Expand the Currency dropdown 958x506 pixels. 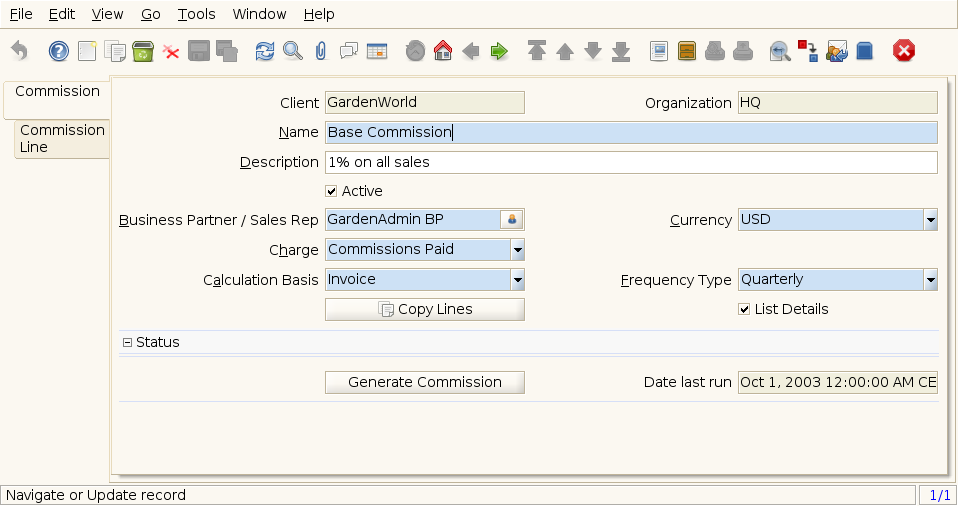click(x=930, y=220)
